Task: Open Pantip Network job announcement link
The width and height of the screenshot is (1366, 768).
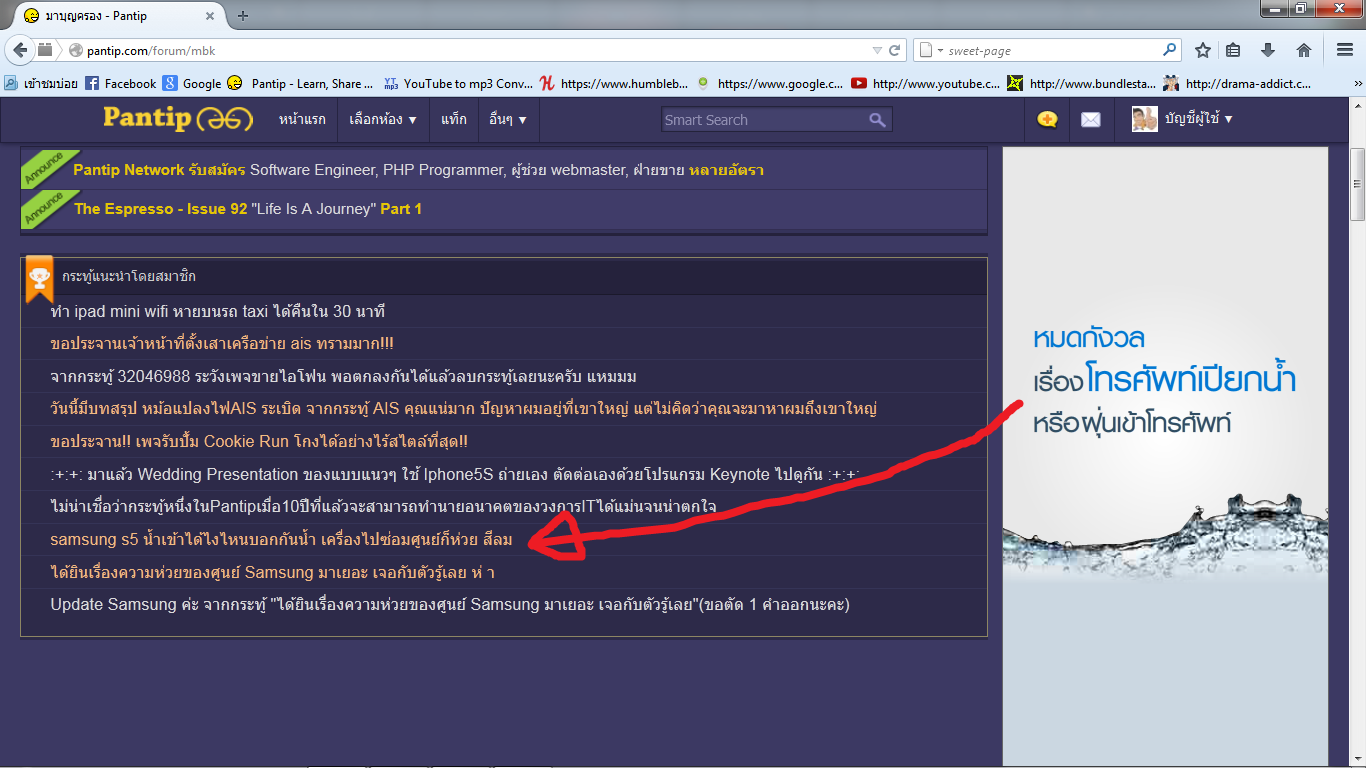Action: [x=418, y=170]
